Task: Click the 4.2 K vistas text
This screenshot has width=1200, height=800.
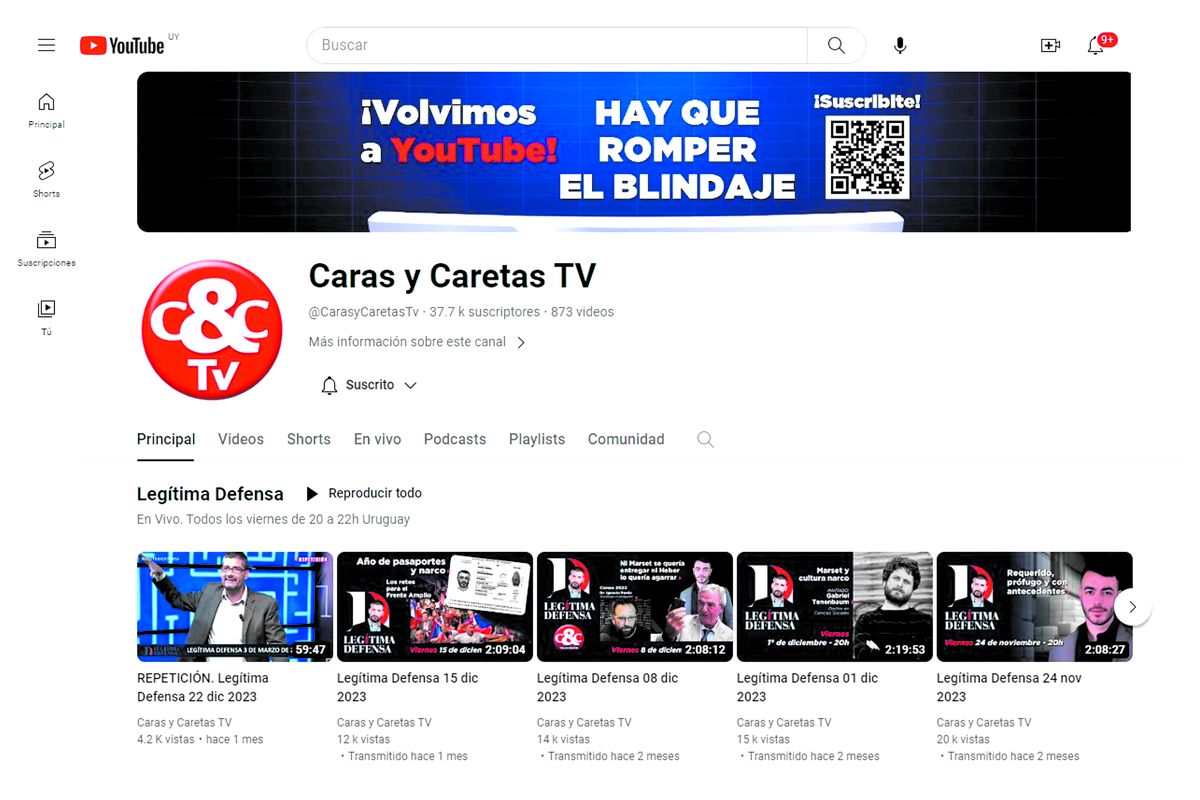Action: point(165,739)
